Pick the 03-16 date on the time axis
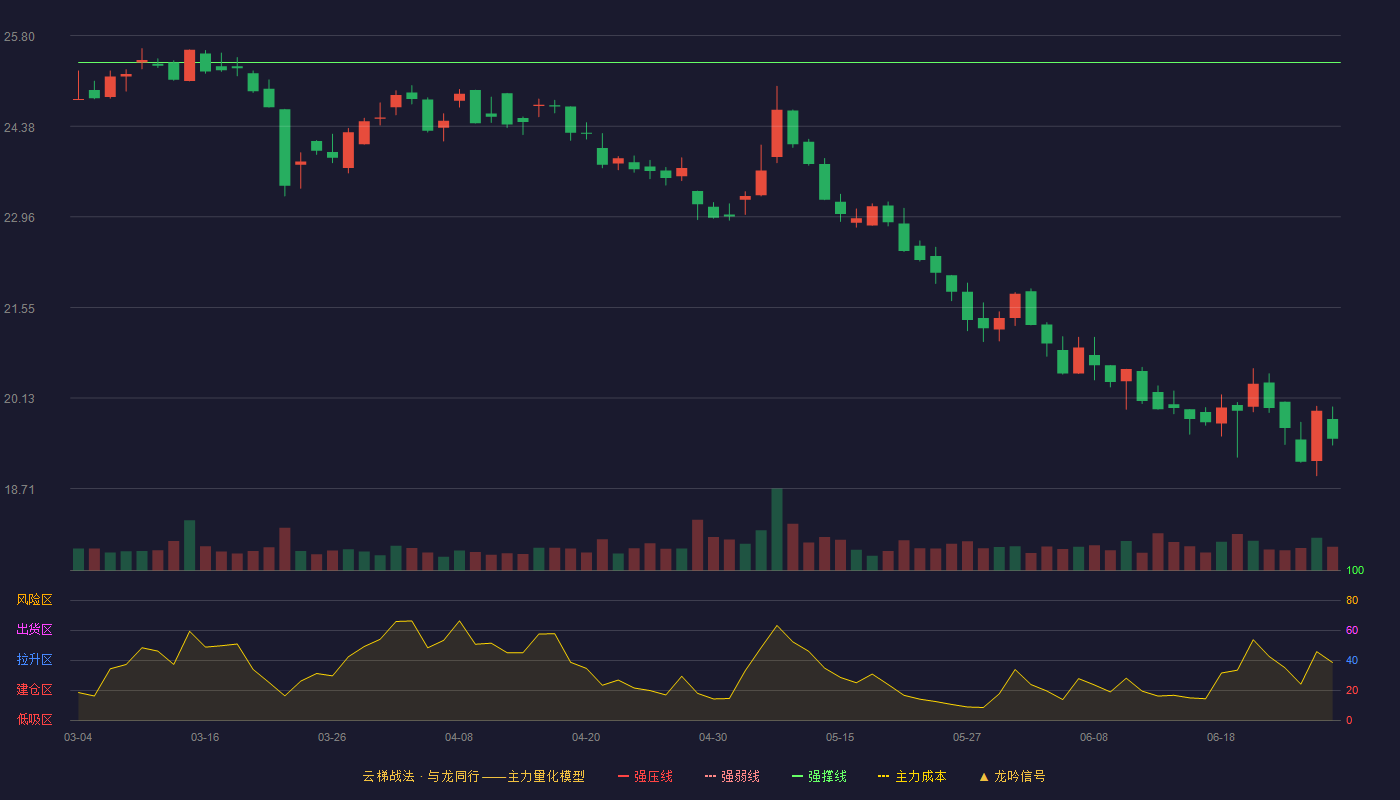 click(205, 737)
